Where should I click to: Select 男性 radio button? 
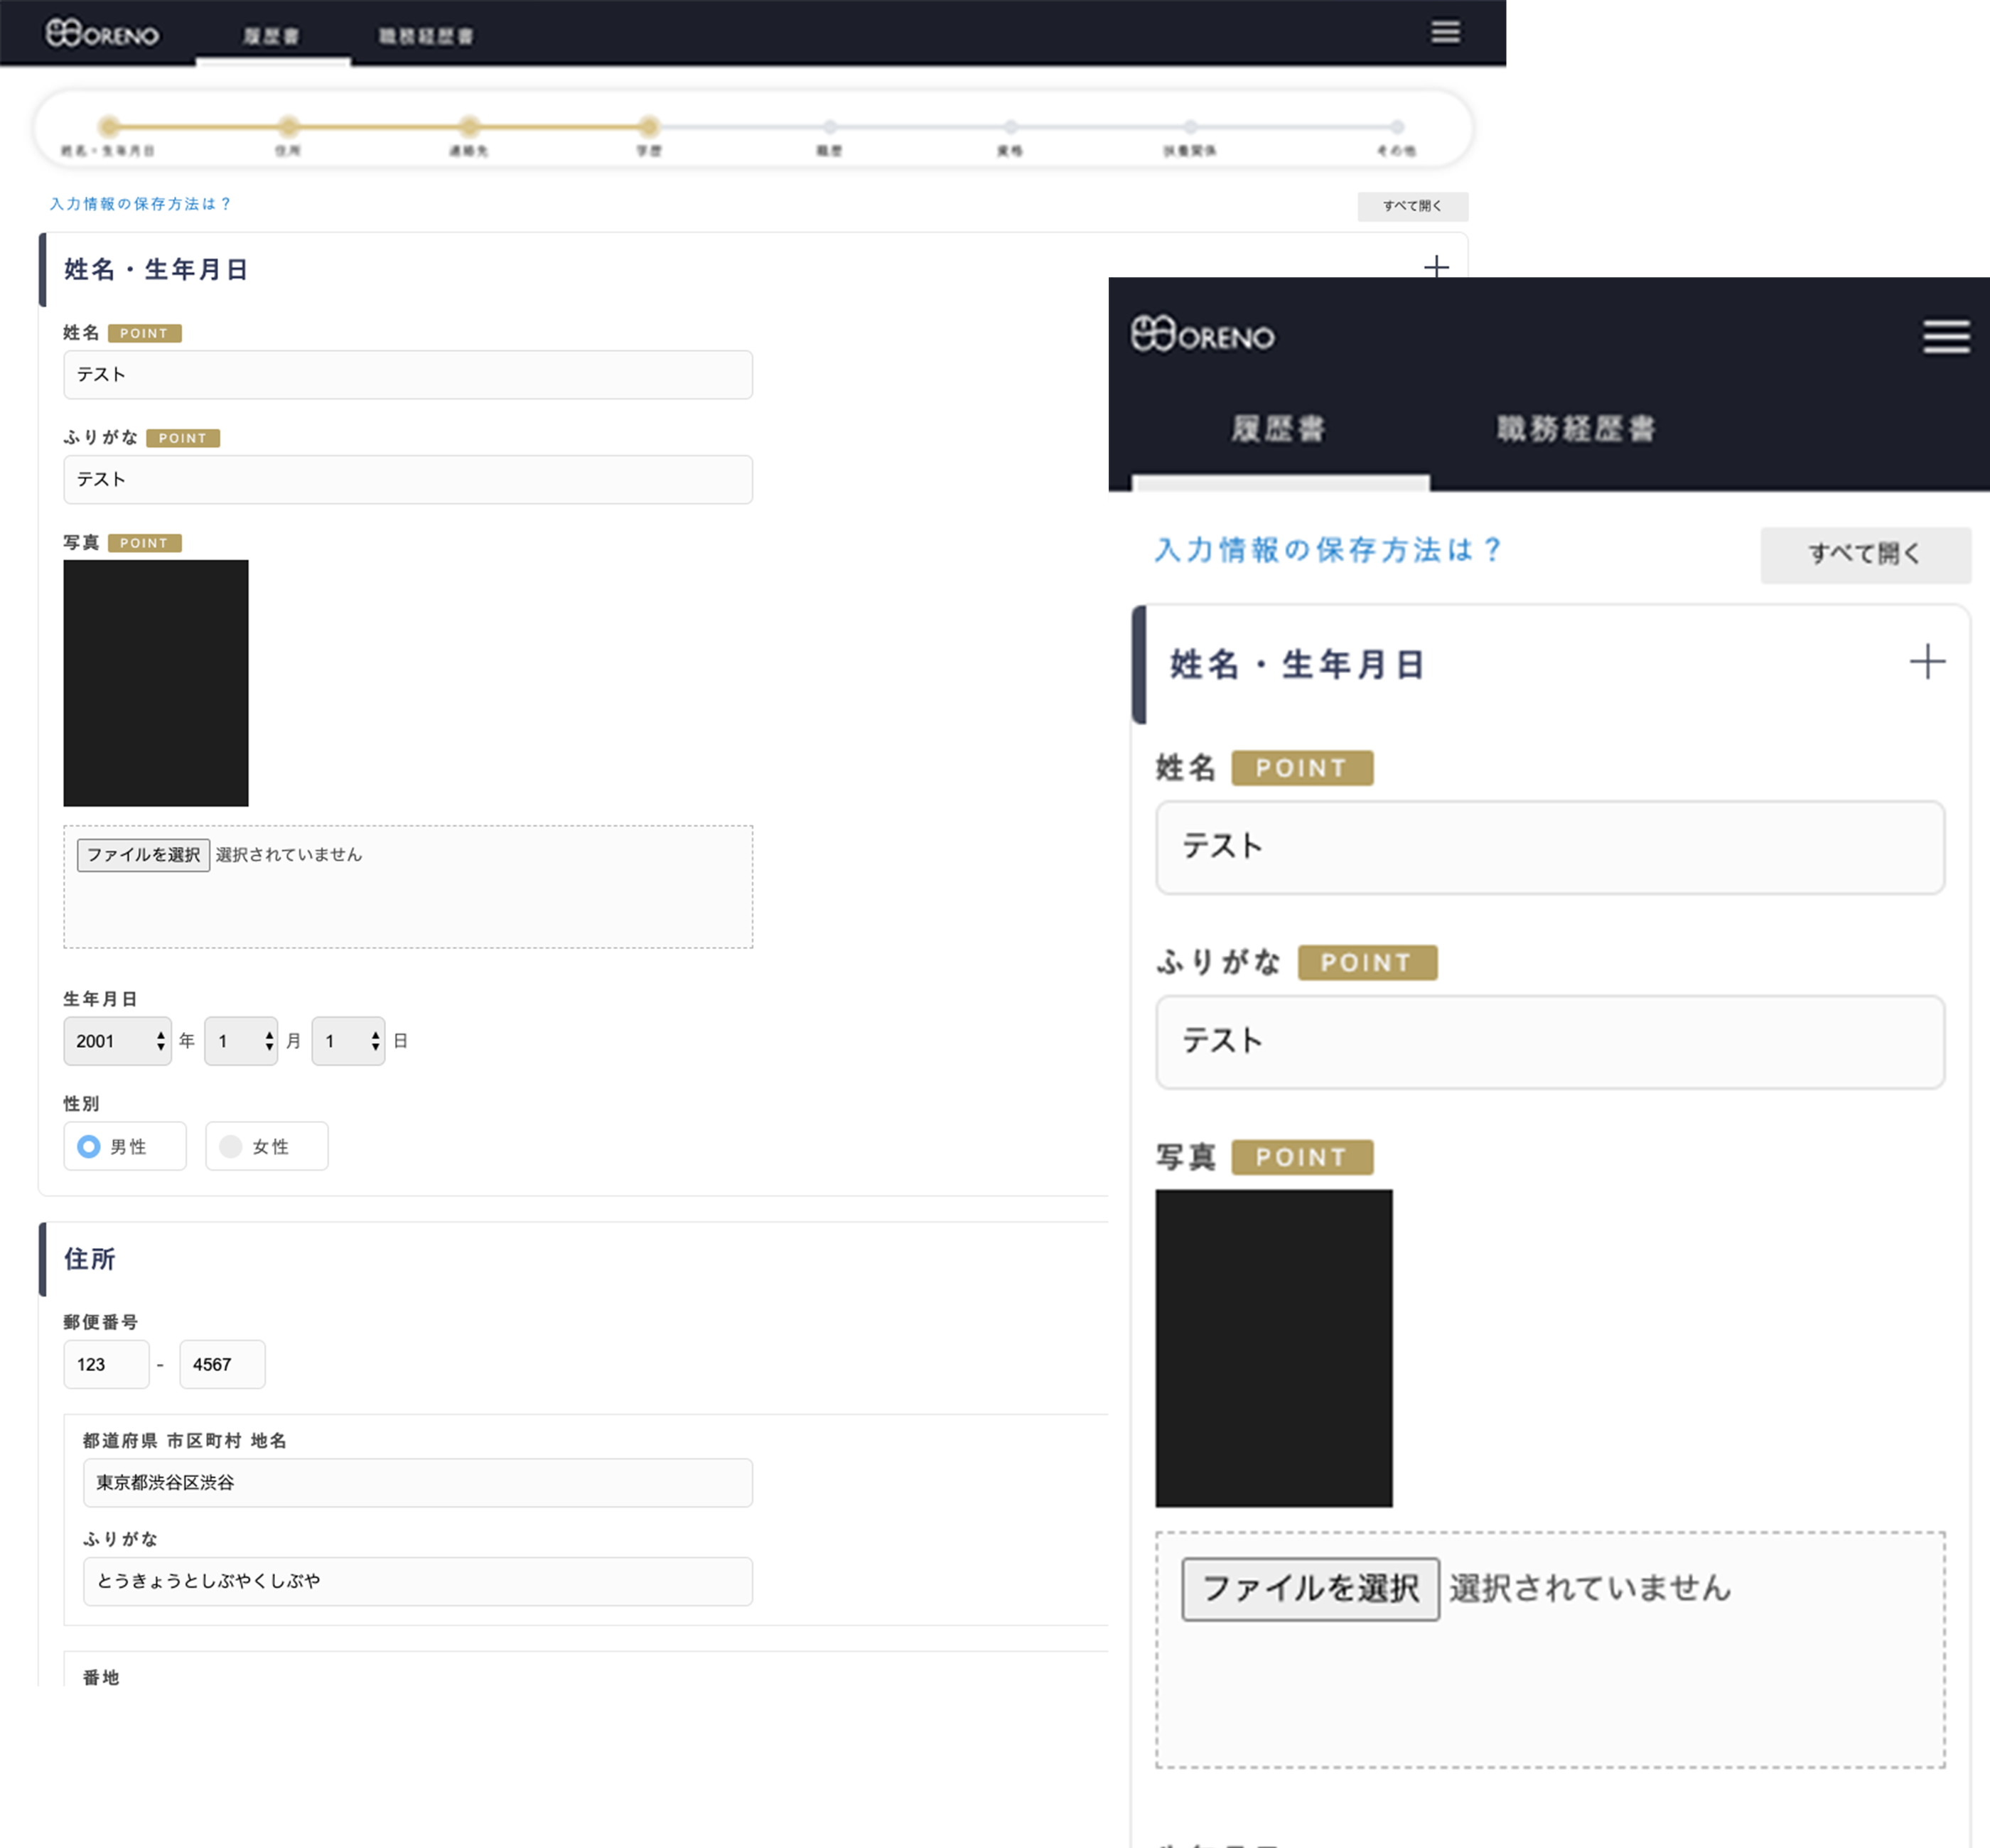(x=89, y=1146)
